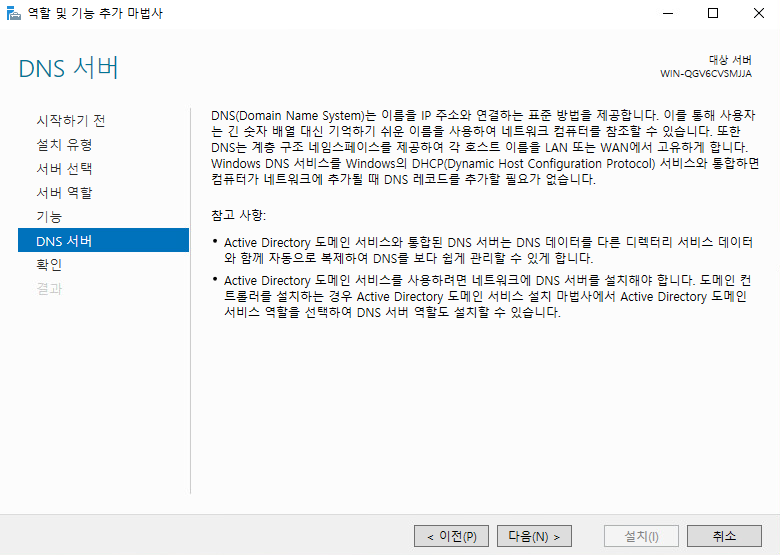Jump to the 확인 step
Viewport: 780px width, 555px height.
(x=49, y=265)
